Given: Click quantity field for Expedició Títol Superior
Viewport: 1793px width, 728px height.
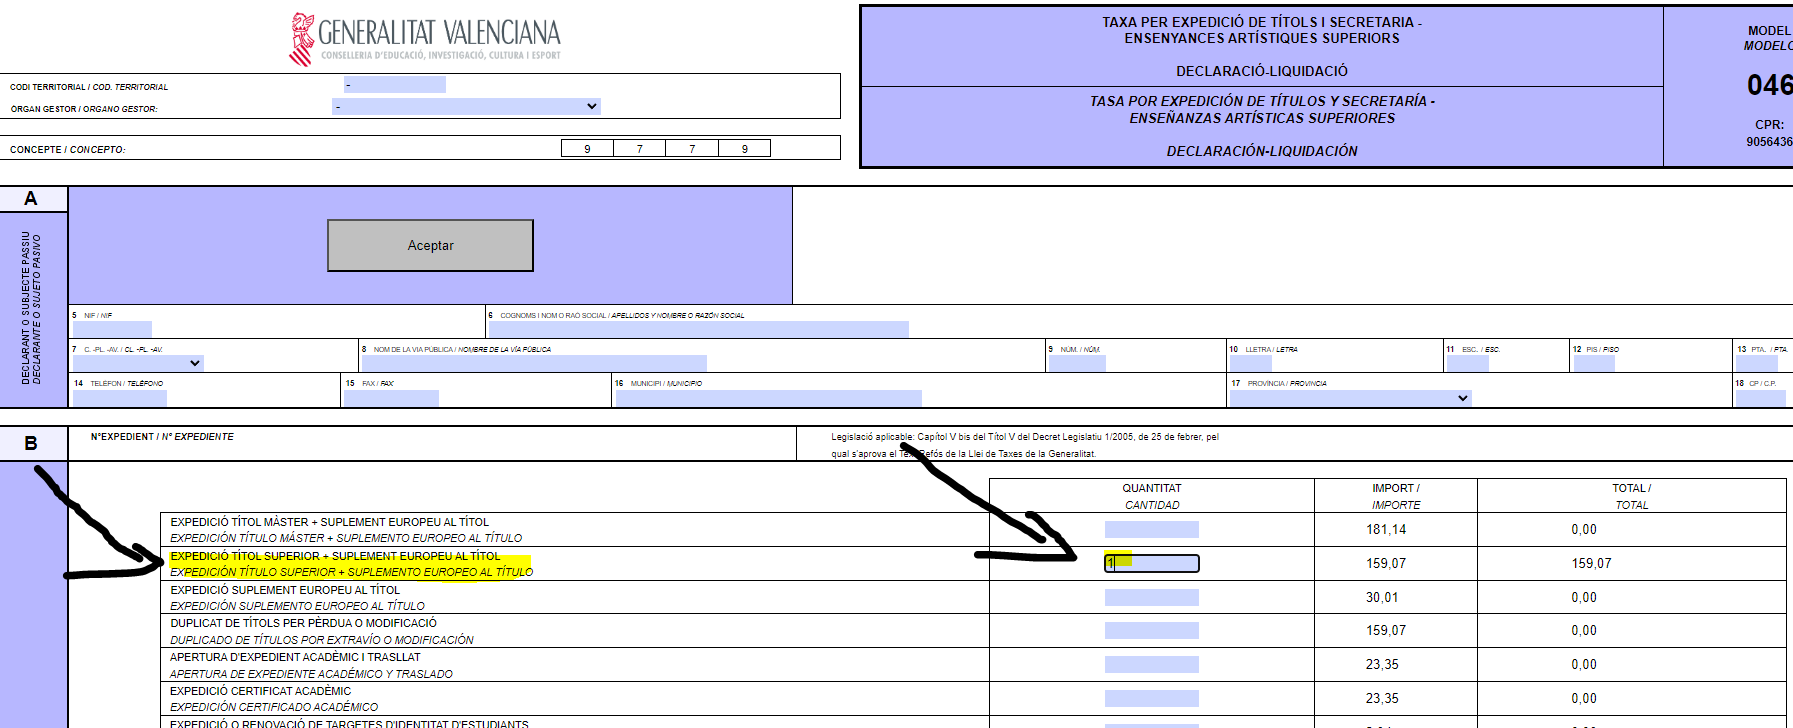Looking at the screenshot, I should (x=1151, y=564).
